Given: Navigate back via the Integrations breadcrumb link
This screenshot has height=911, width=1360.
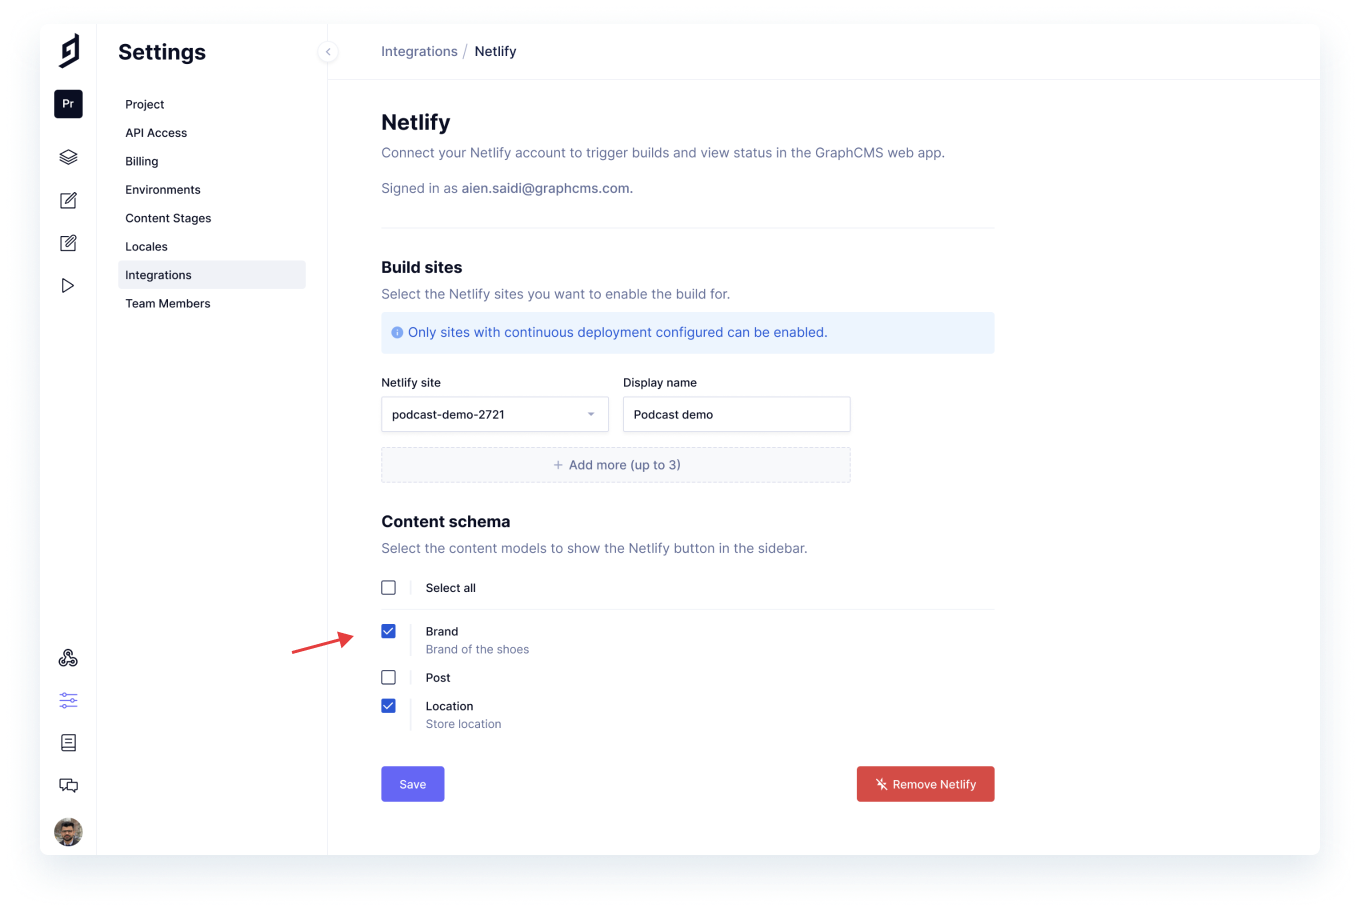Looking at the screenshot, I should tap(419, 51).
